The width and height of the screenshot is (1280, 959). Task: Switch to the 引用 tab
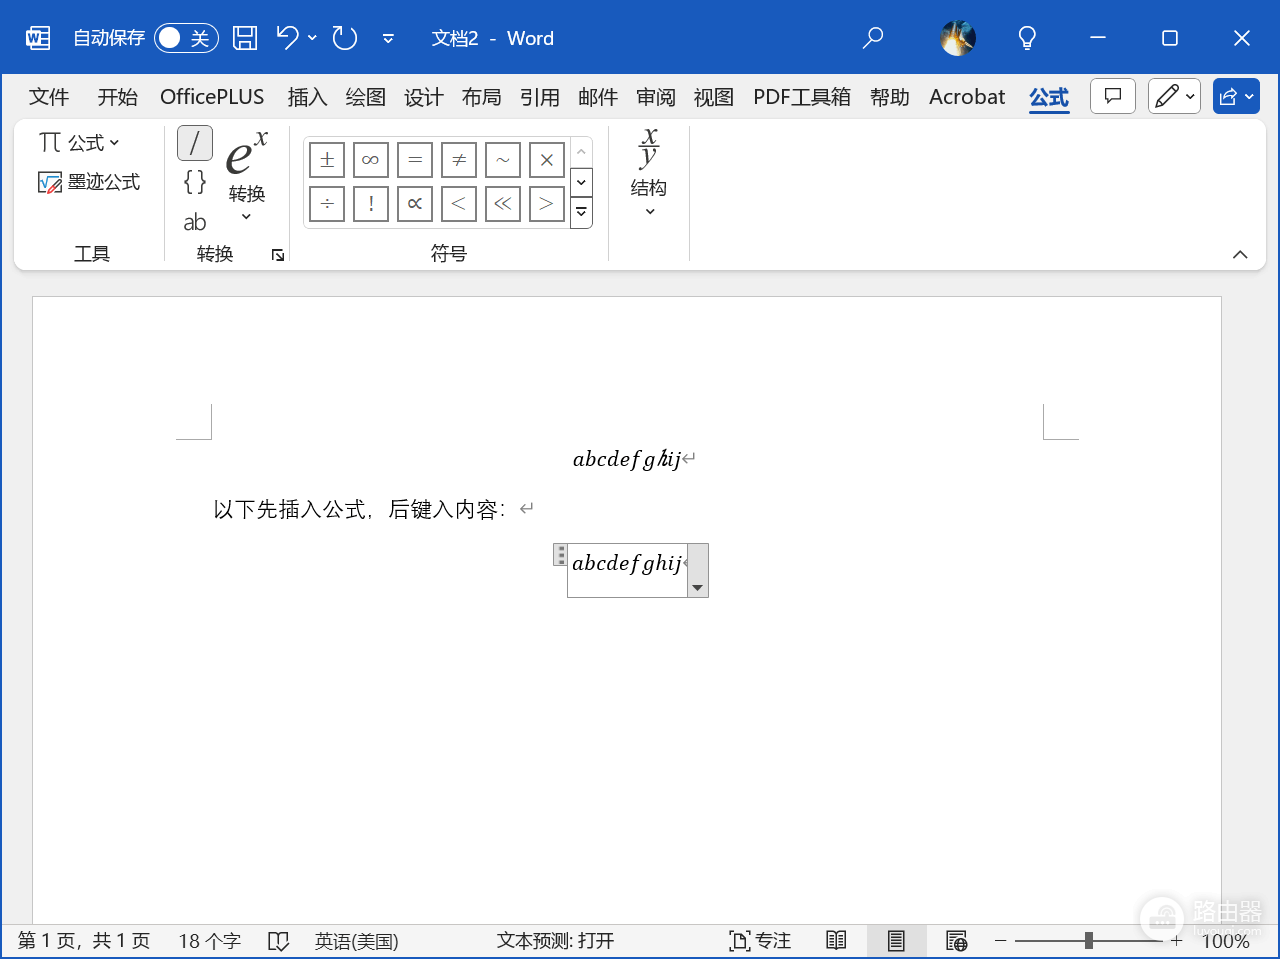coord(539,97)
